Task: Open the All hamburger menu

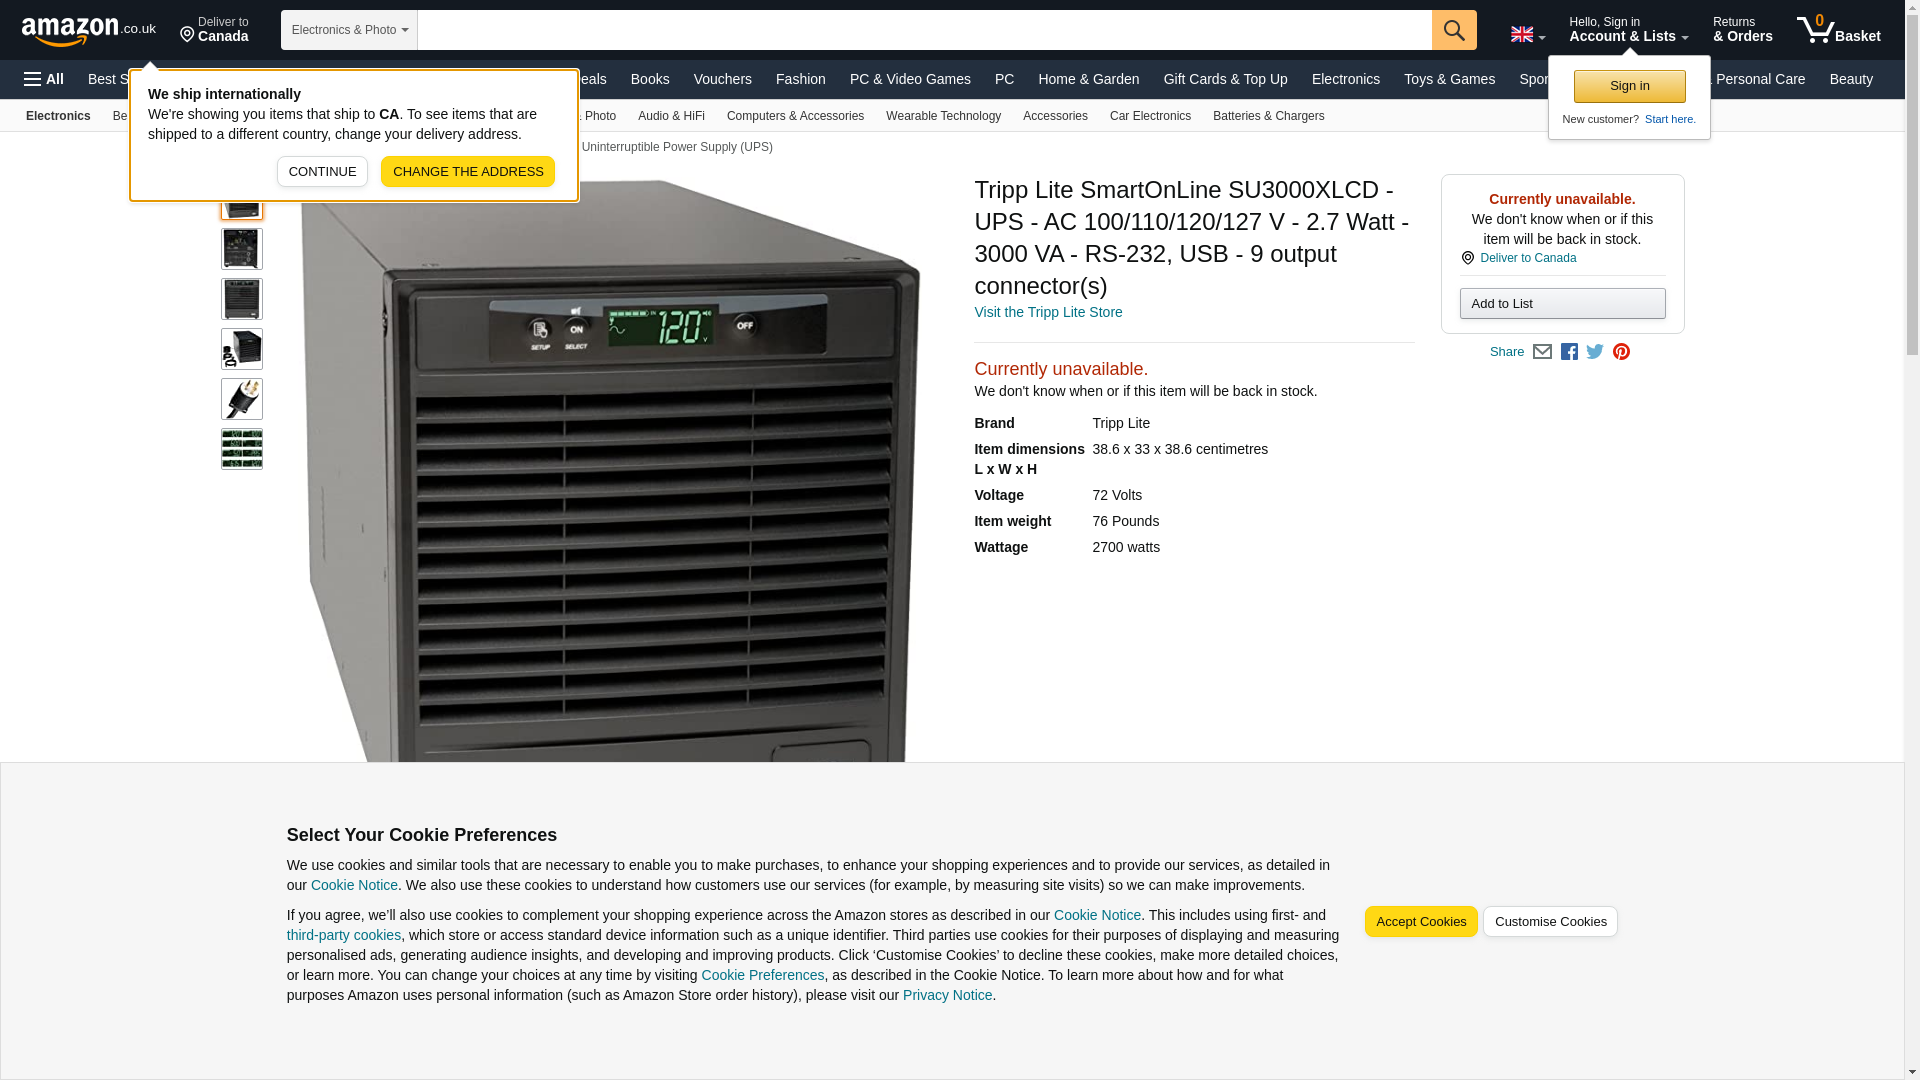Action: tap(44, 79)
